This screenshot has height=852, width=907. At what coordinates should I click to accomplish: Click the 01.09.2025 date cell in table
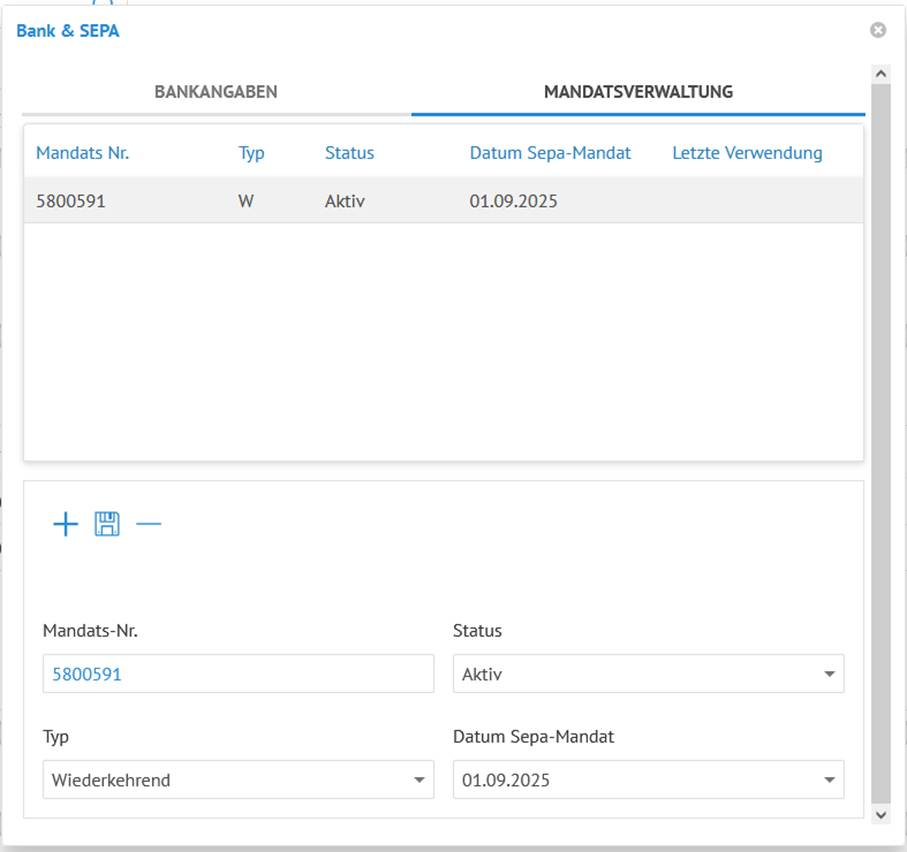point(513,201)
